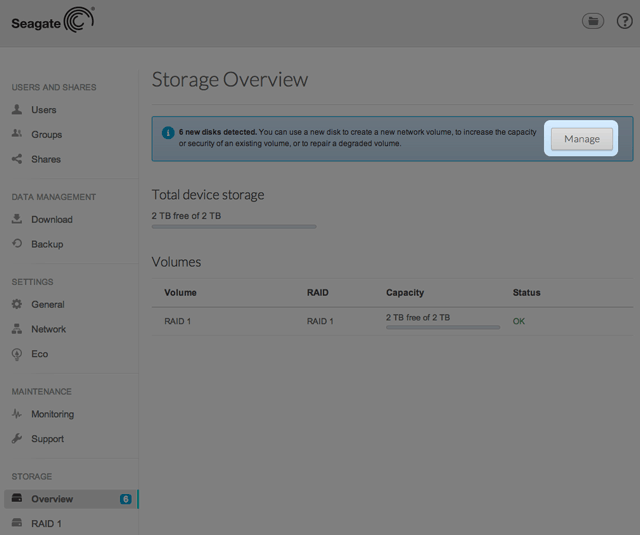Open the Backup page

point(47,244)
